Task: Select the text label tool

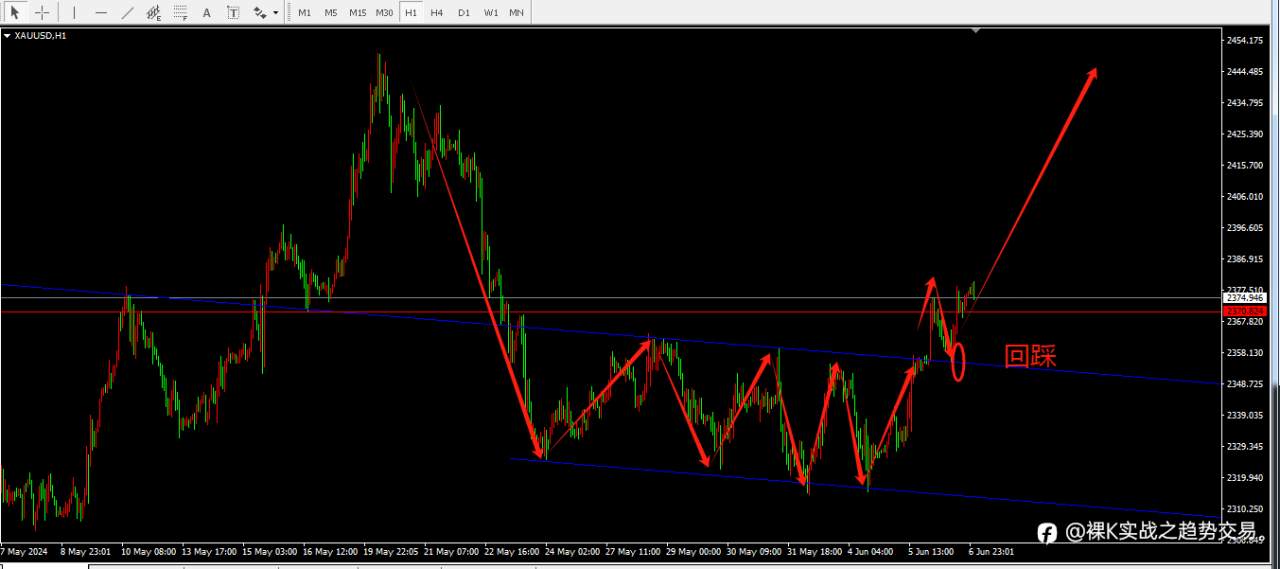Action: coord(233,13)
